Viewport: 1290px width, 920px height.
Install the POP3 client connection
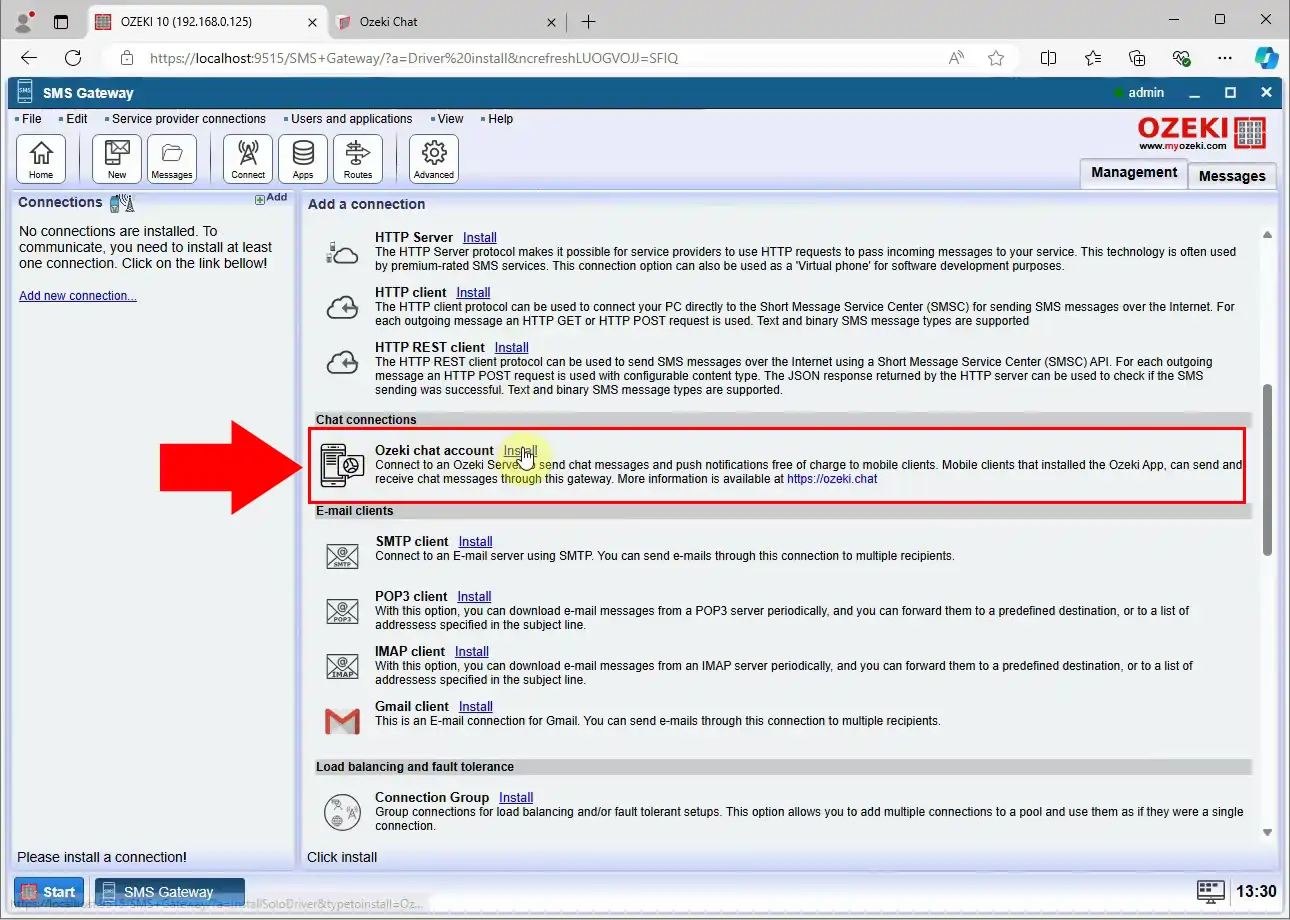(475, 597)
